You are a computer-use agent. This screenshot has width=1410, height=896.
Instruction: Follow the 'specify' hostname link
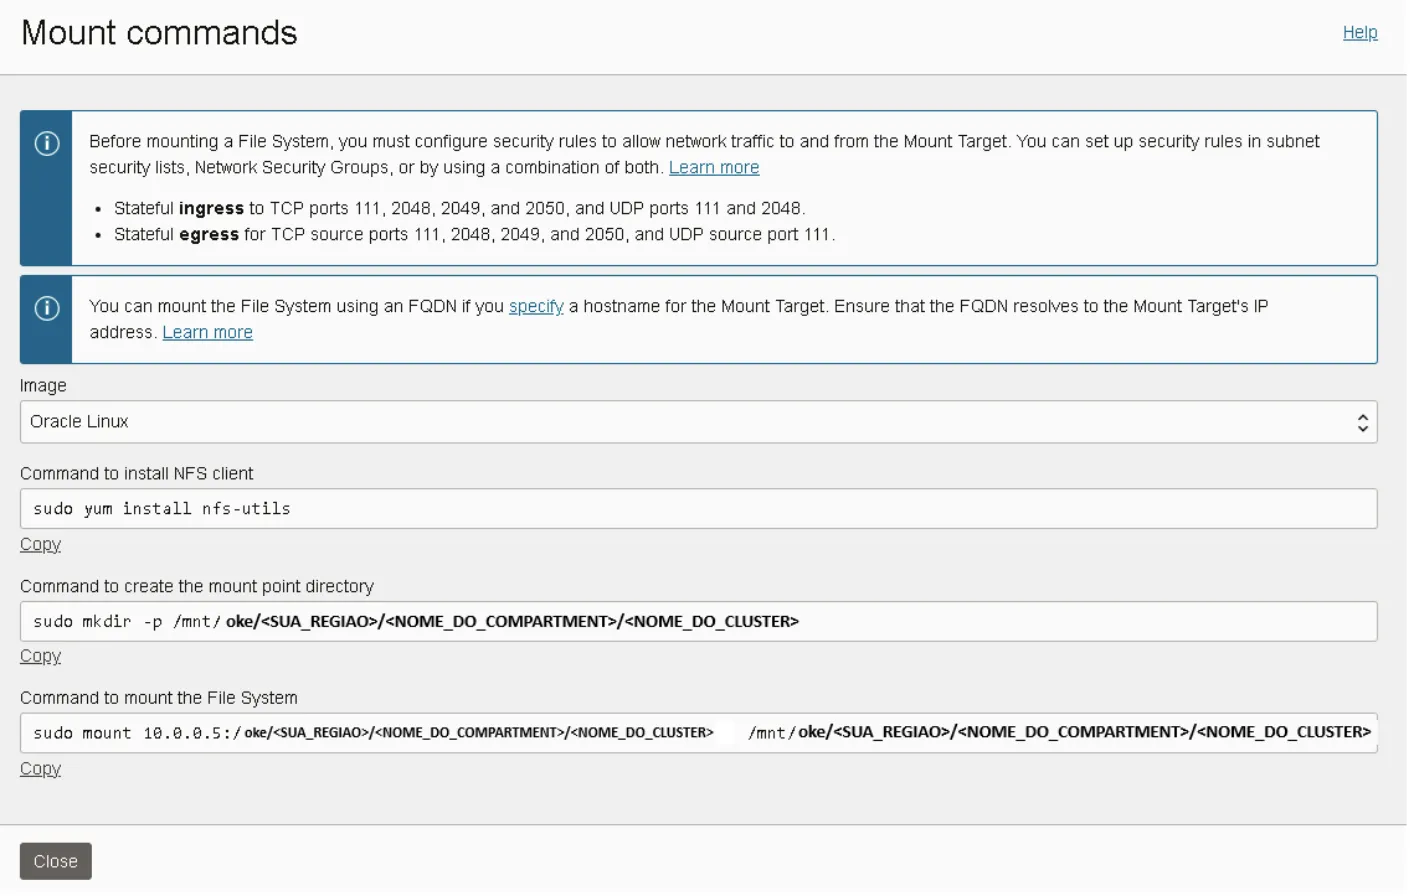[536, 306]
